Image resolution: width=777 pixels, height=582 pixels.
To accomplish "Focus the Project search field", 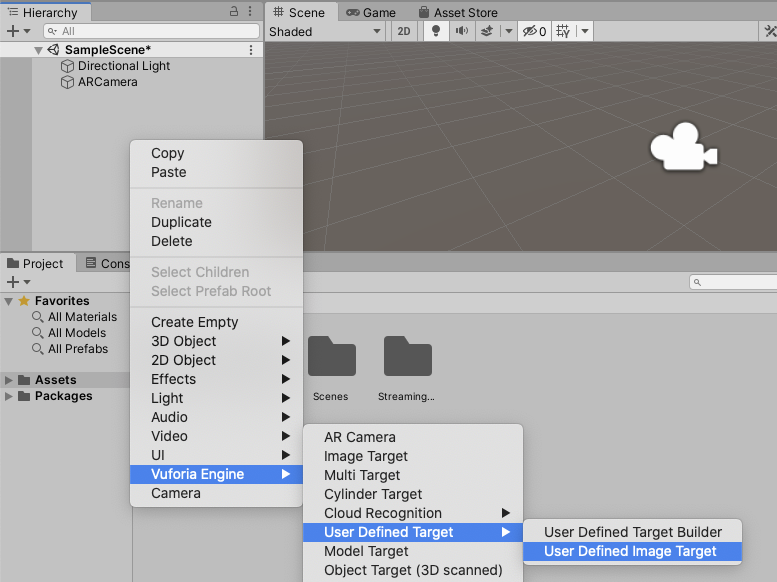I will pos(733,282).
